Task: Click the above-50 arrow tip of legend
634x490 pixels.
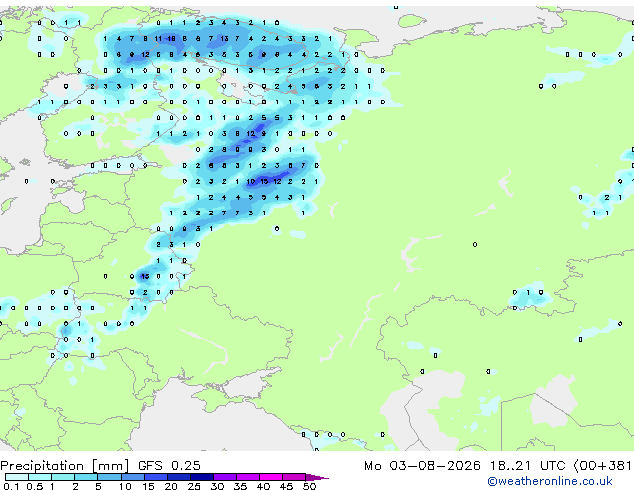Action: pos(317,477)
